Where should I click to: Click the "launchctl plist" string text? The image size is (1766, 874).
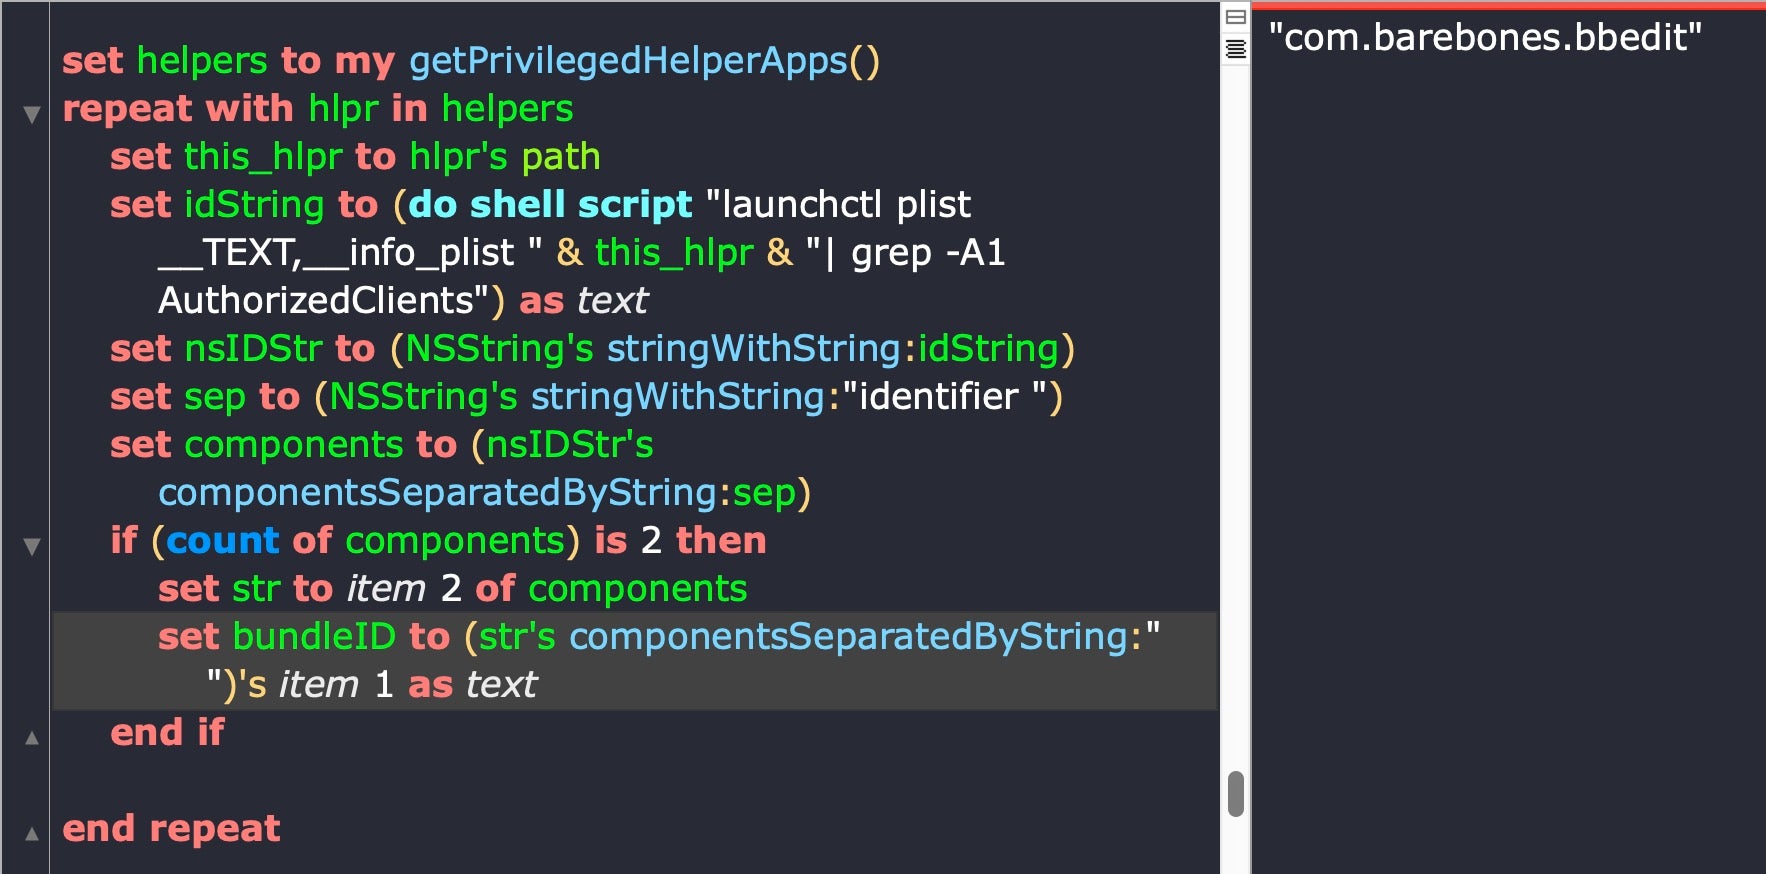click(x=845, y=205)
